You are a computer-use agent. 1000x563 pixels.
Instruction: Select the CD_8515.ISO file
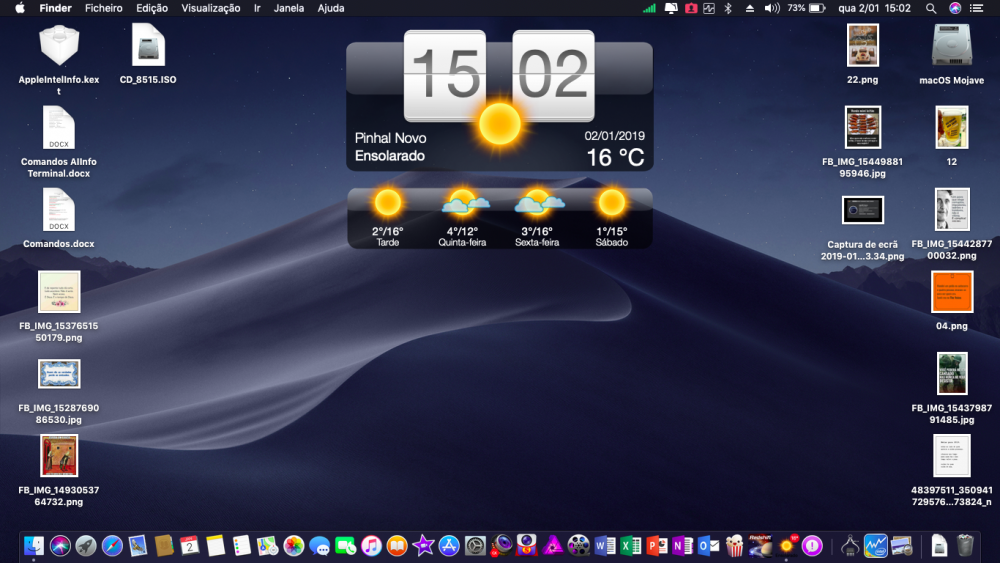[148, 54]
